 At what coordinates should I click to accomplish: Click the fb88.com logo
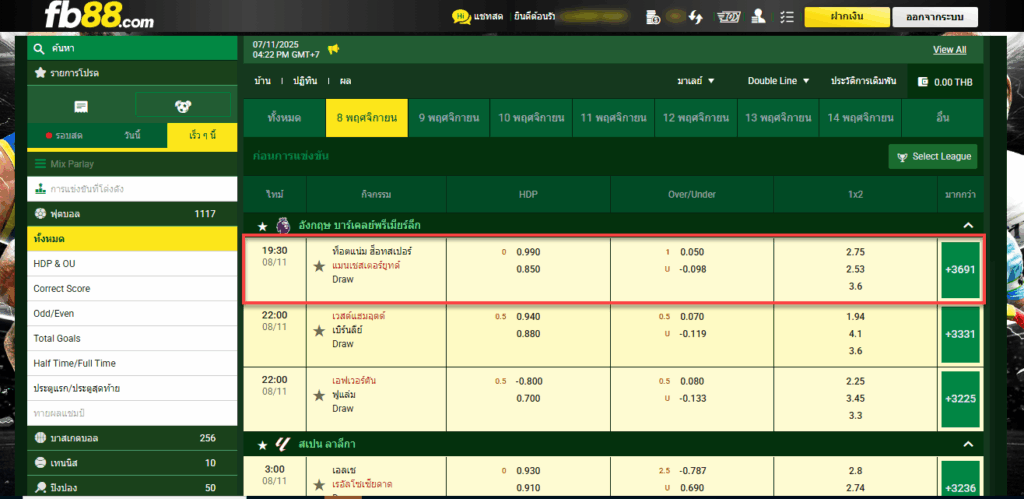click(x=99, y=15)
